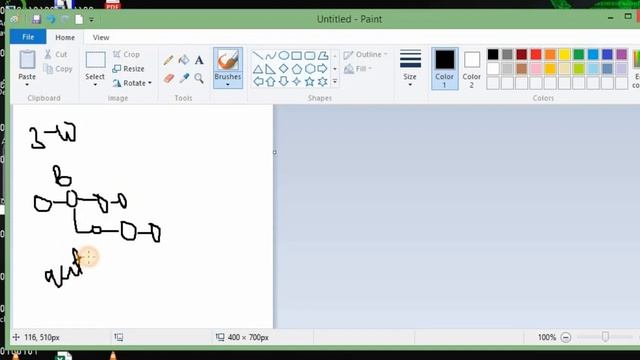Choose the Diamond shape
Screen dimensions: 640x360
(x=283, y=69)
